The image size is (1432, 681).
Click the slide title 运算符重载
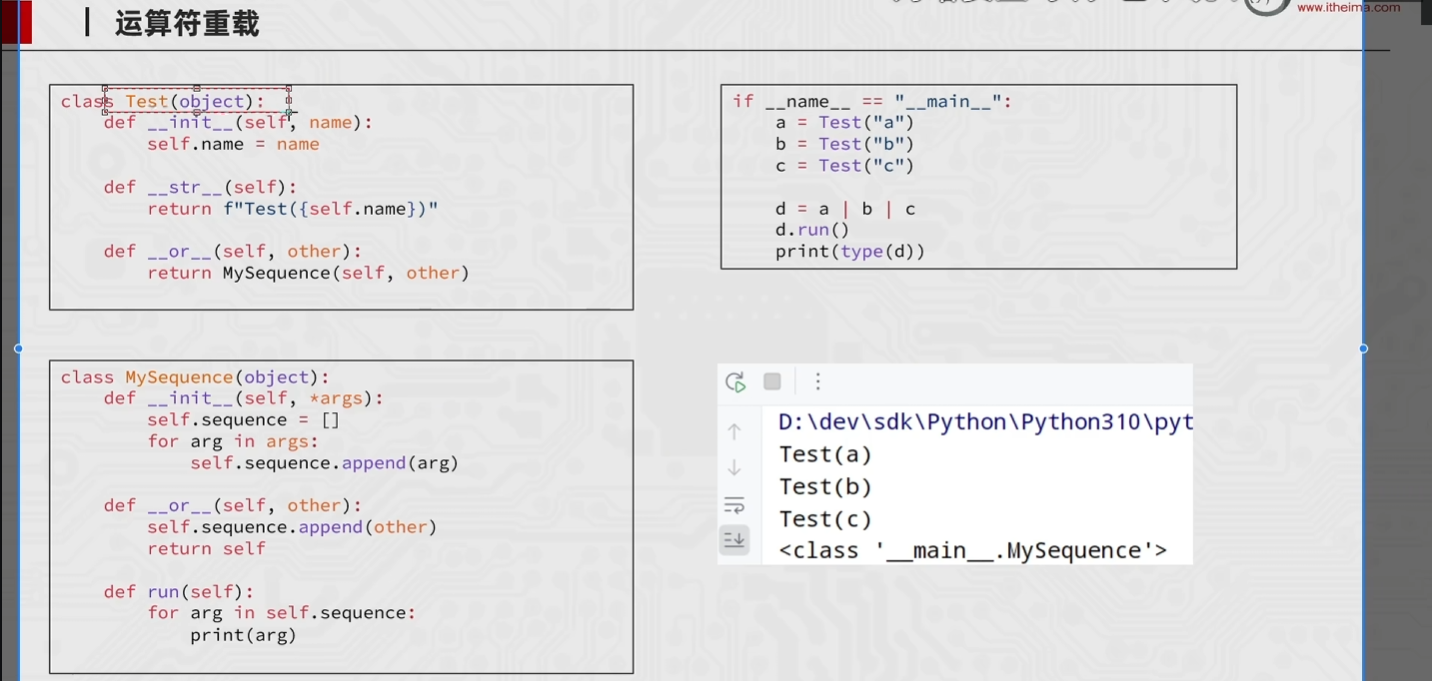pos(187,23)
